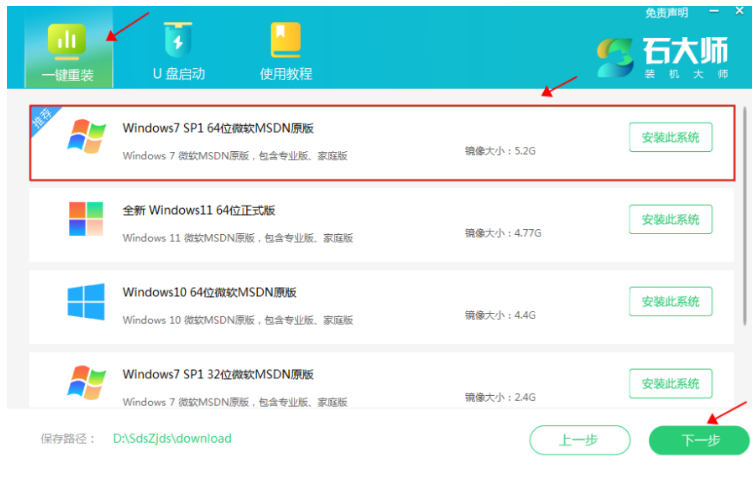Open the 使用教程 tab
Viewport: 754px width, 488px height.
(x=286, y=50)
